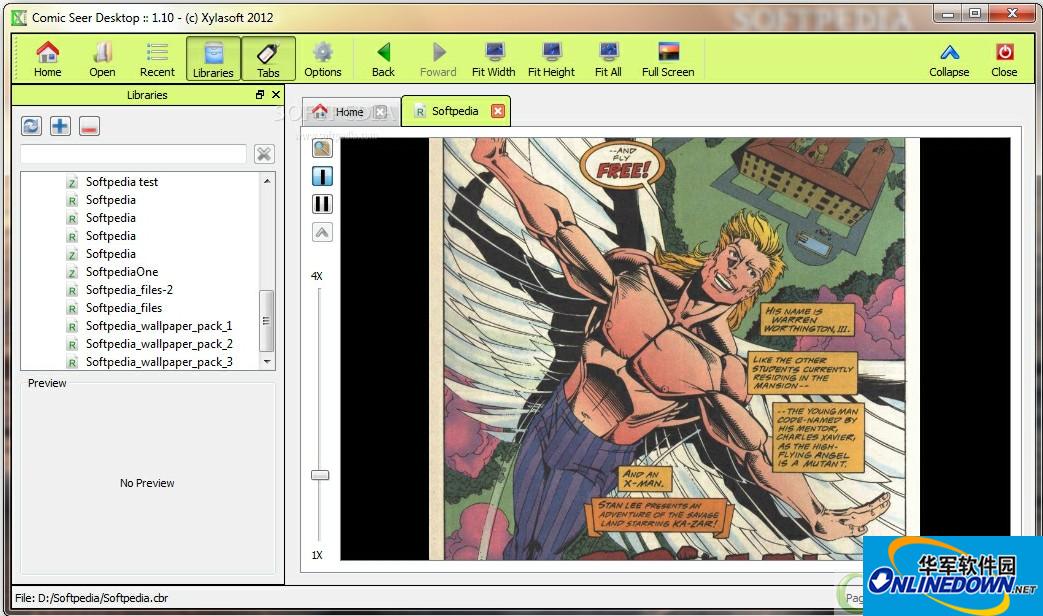Click the library list scroll-up arrow
Screen dimensions: 1043x616
(x=267, y=181)
